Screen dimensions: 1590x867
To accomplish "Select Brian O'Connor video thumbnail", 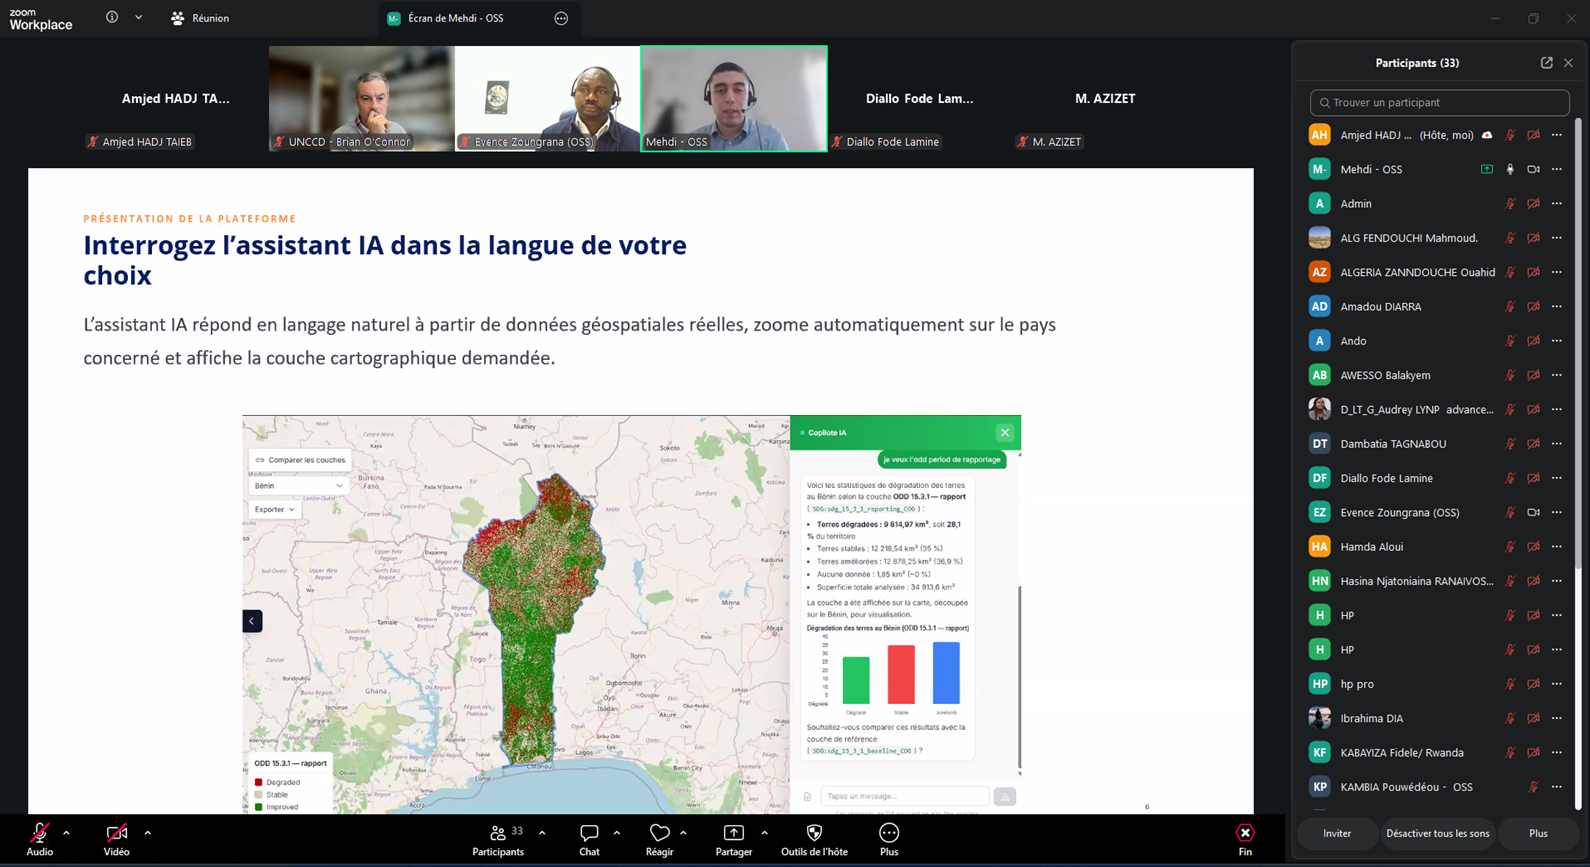I will coord(361,98).
